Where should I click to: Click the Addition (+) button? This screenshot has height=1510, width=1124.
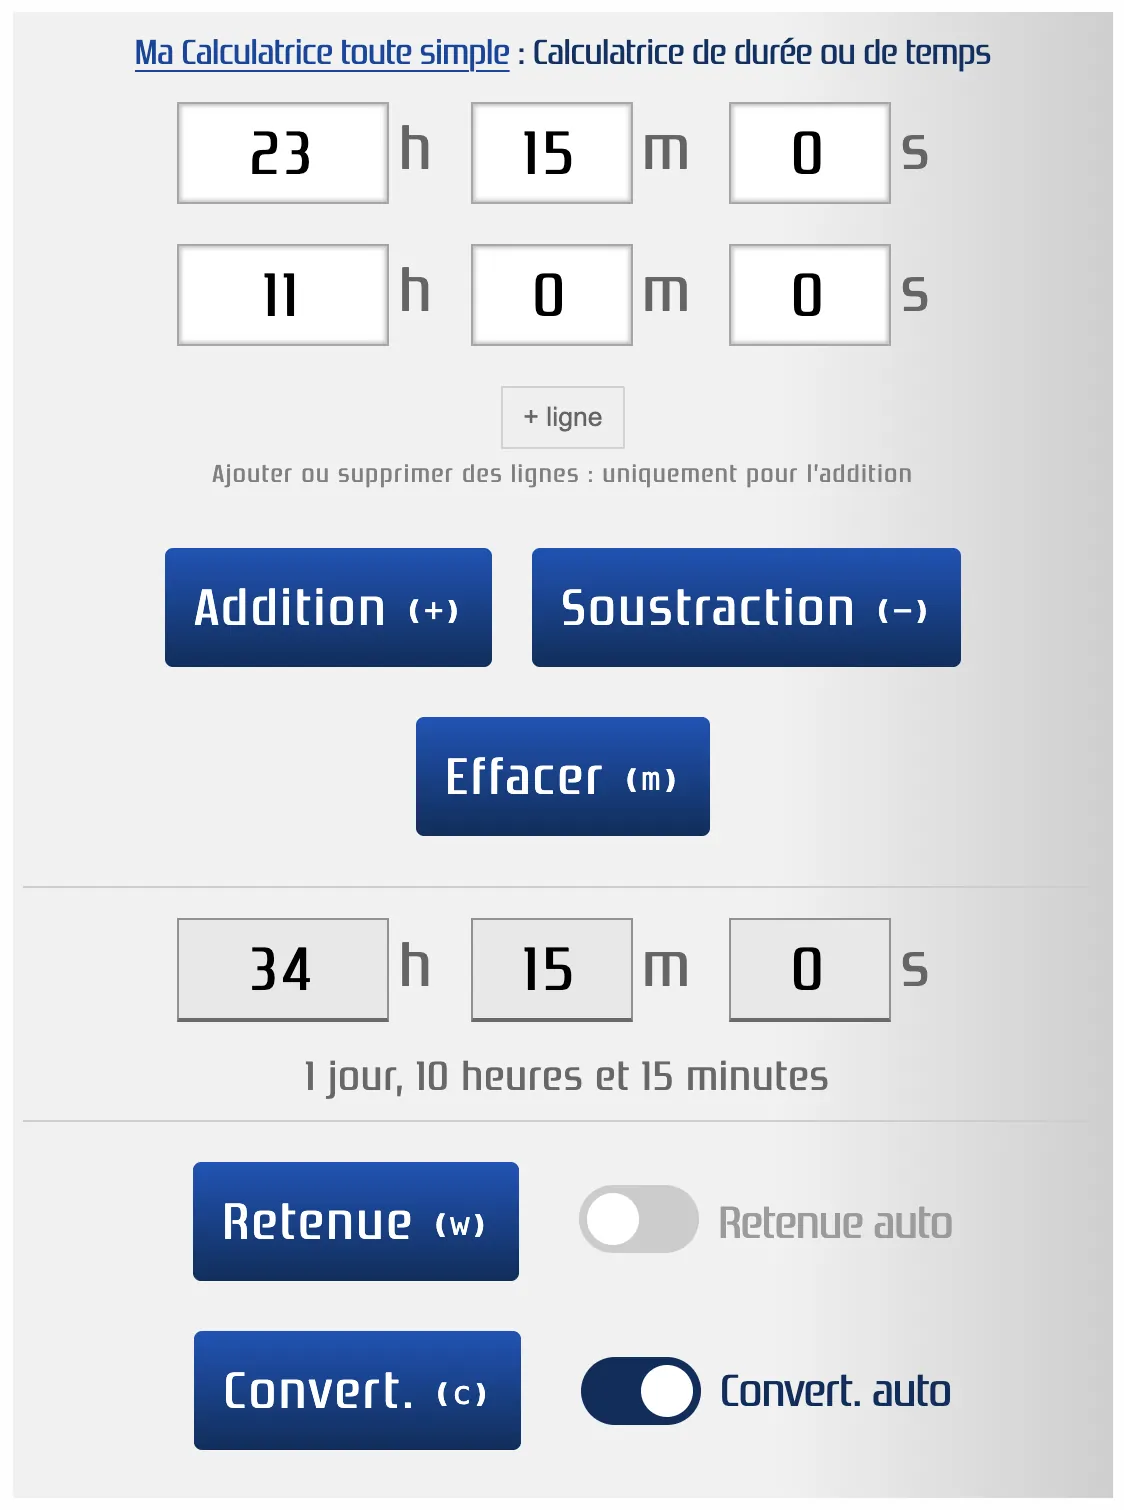coord(328,606)
